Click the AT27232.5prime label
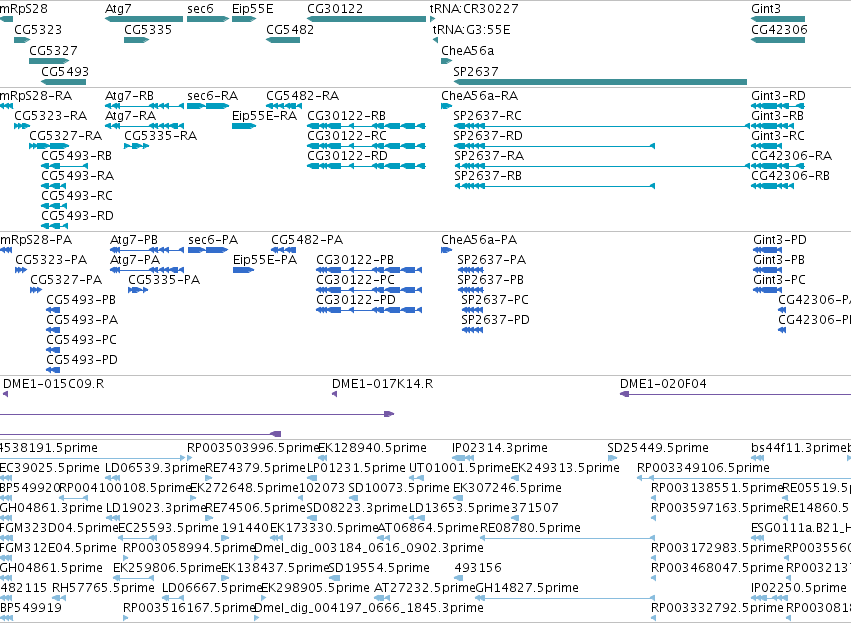 tap(424, 588)
